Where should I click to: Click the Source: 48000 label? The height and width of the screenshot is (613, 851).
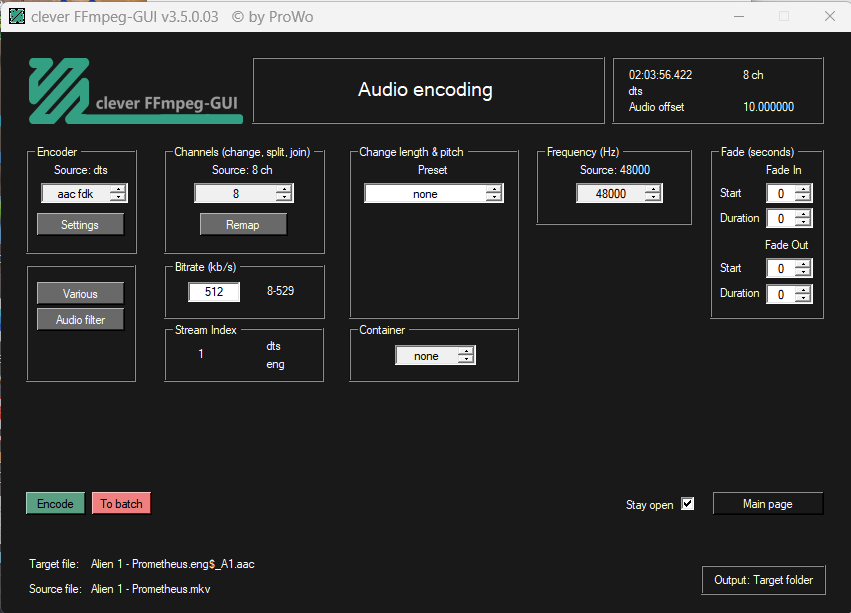[x=615, y=170]
